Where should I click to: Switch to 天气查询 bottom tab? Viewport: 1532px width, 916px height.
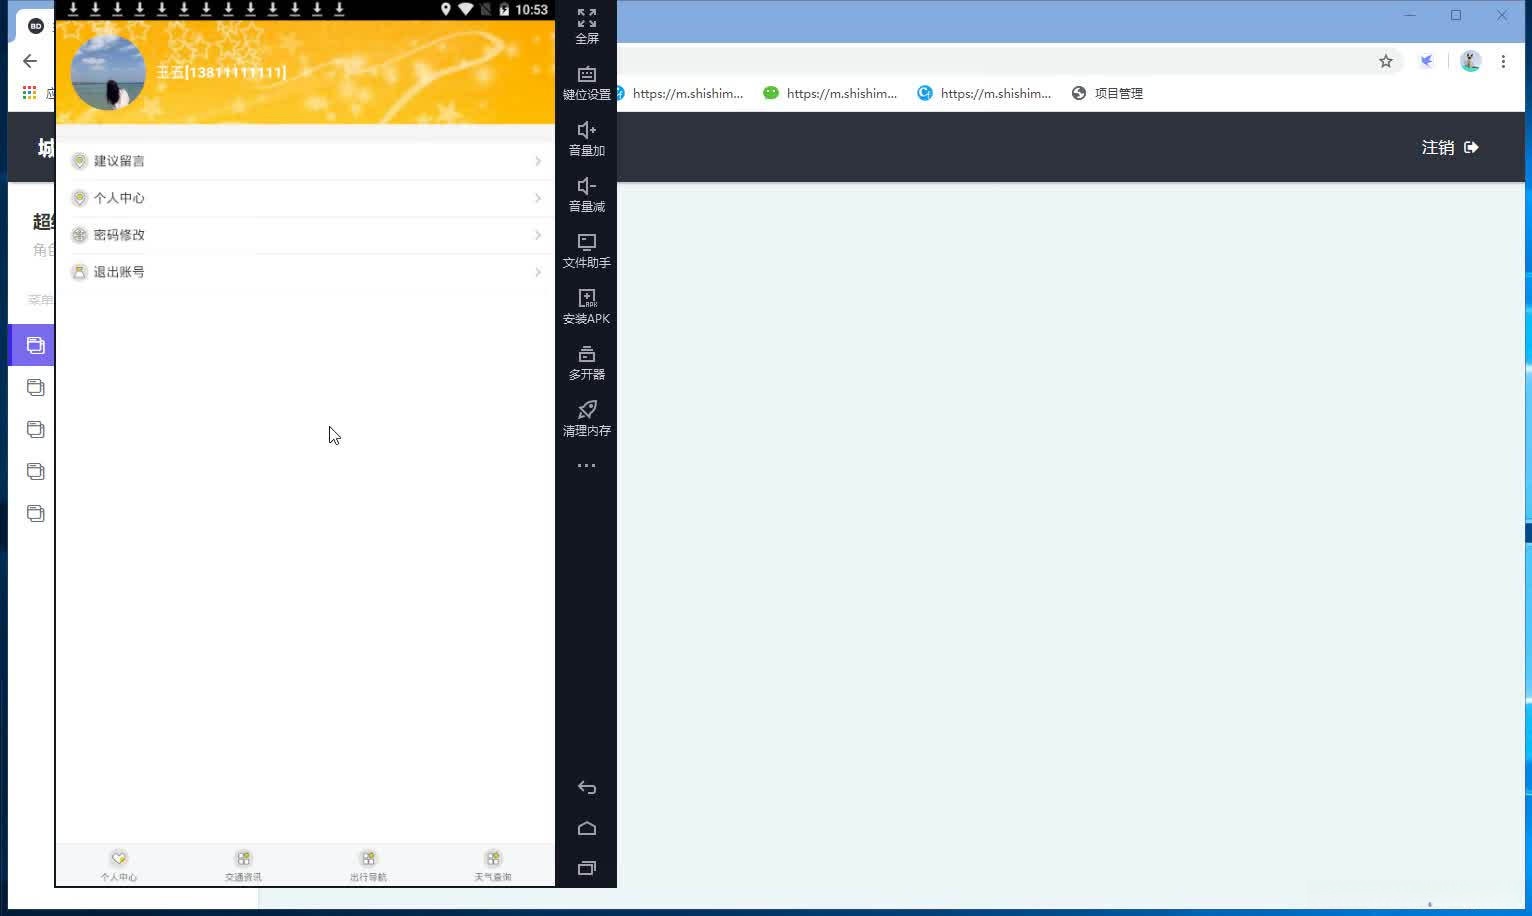pos(493,865)
